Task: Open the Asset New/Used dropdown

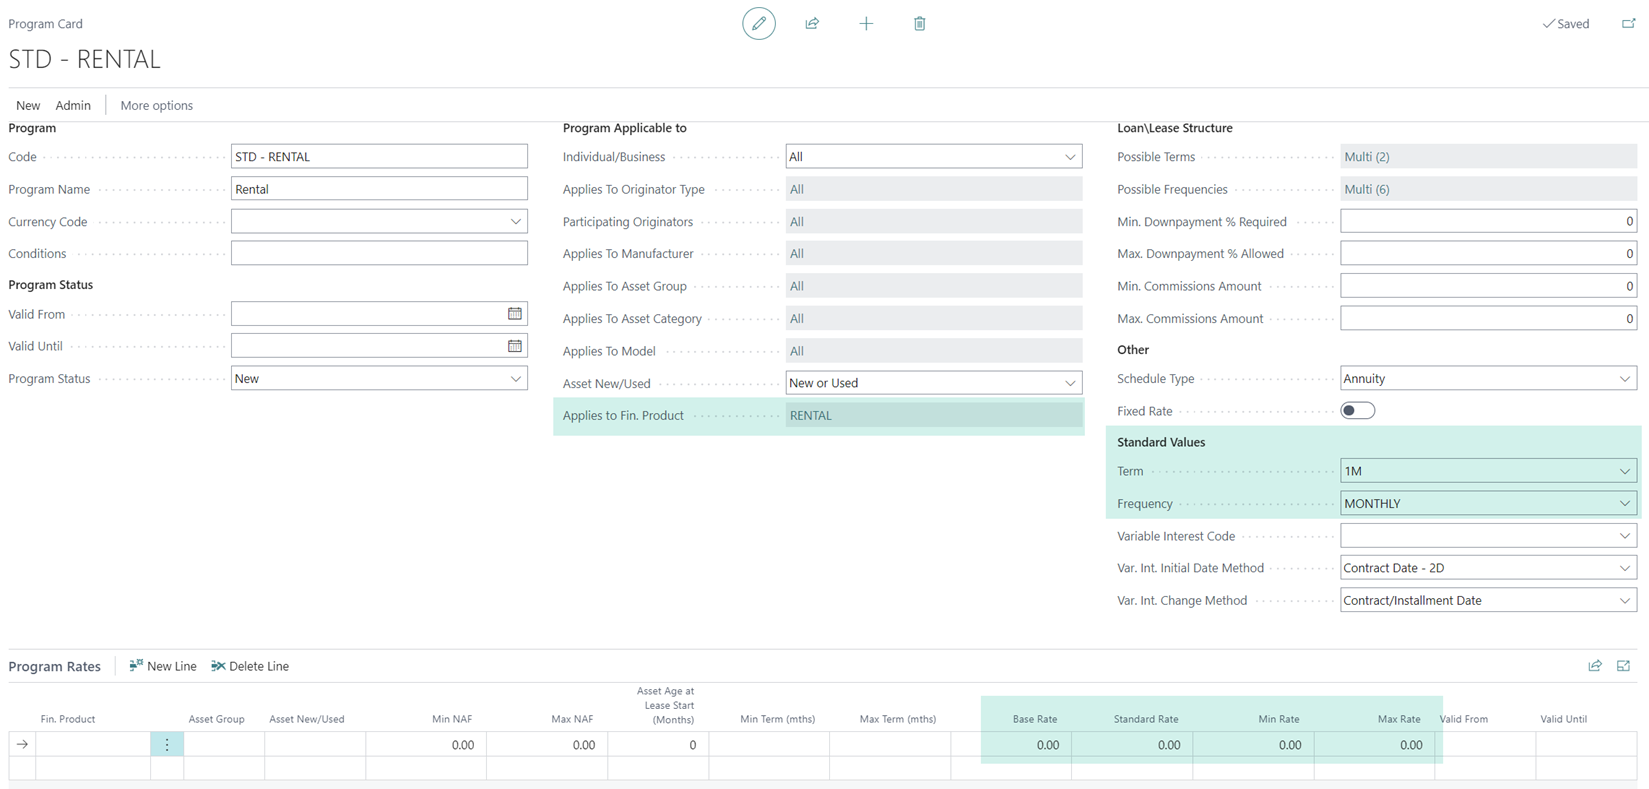Action: point(1070,383)
